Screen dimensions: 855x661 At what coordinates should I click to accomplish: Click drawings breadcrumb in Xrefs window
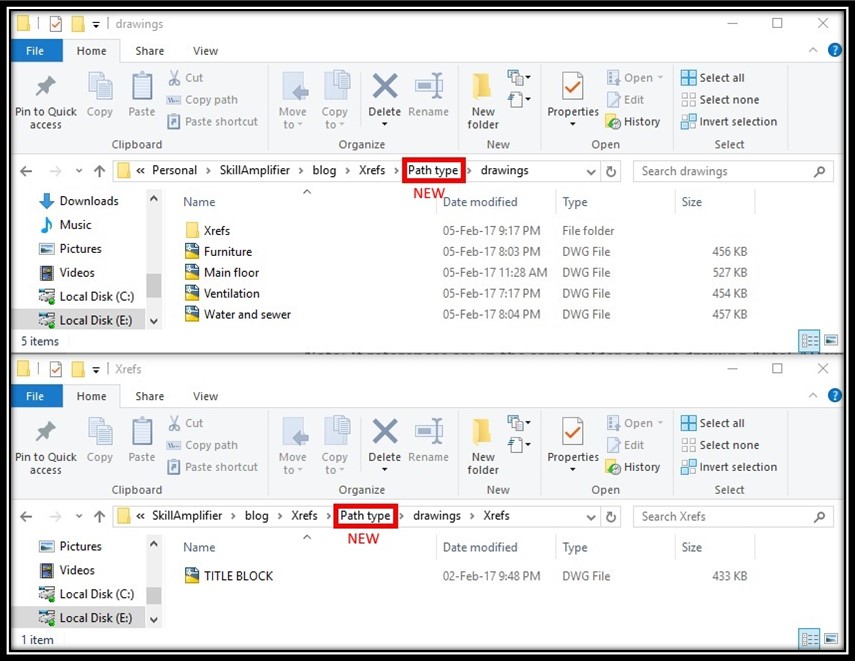[x=437, y=515]
